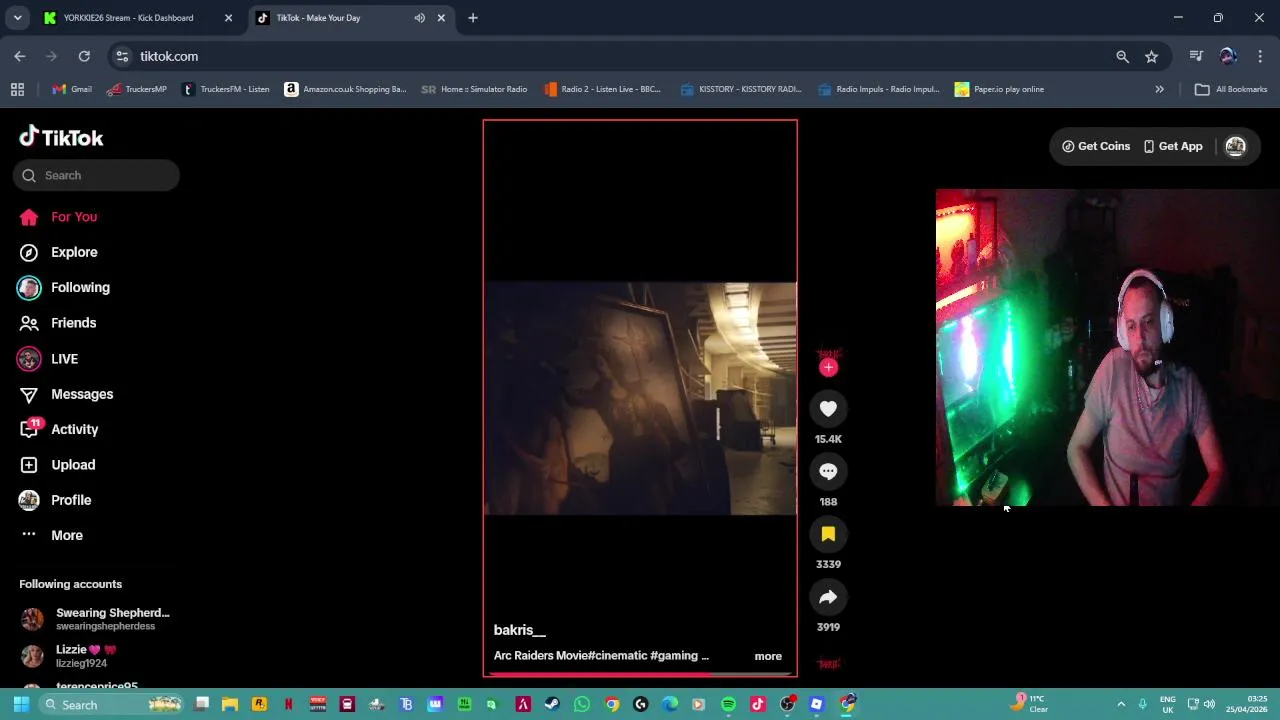Seek on the video progress bar

[x=640, y=674]
